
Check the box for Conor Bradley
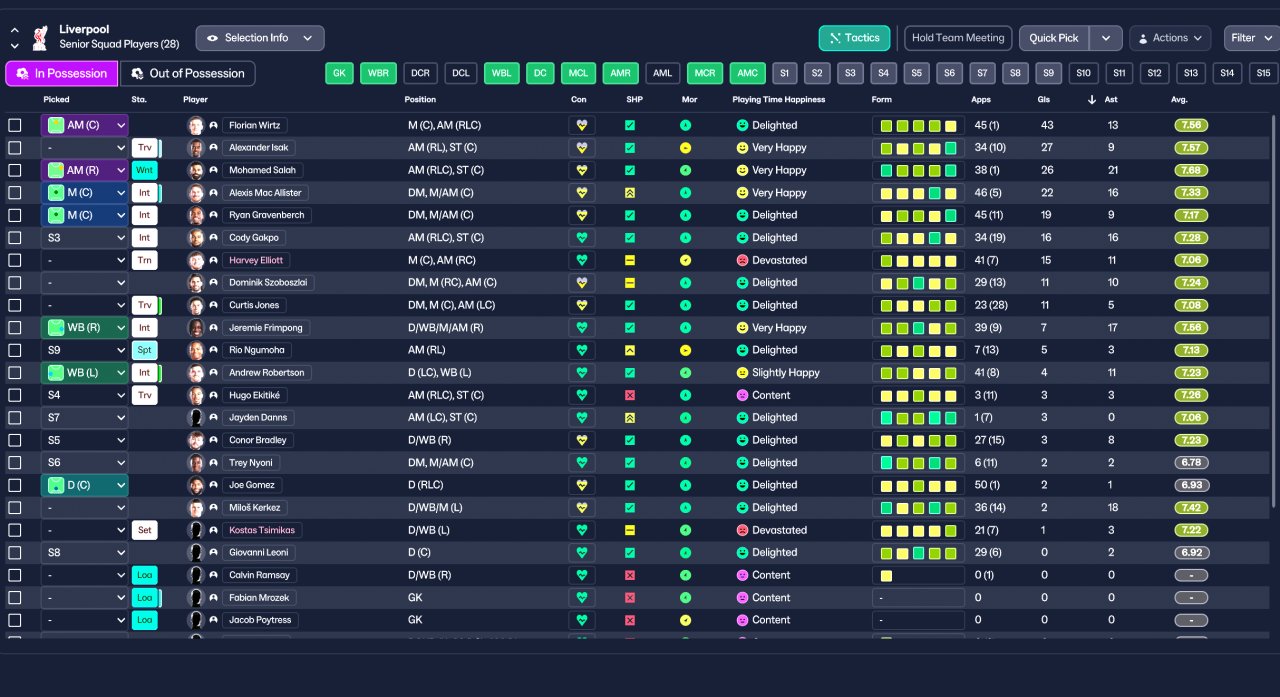14,441
